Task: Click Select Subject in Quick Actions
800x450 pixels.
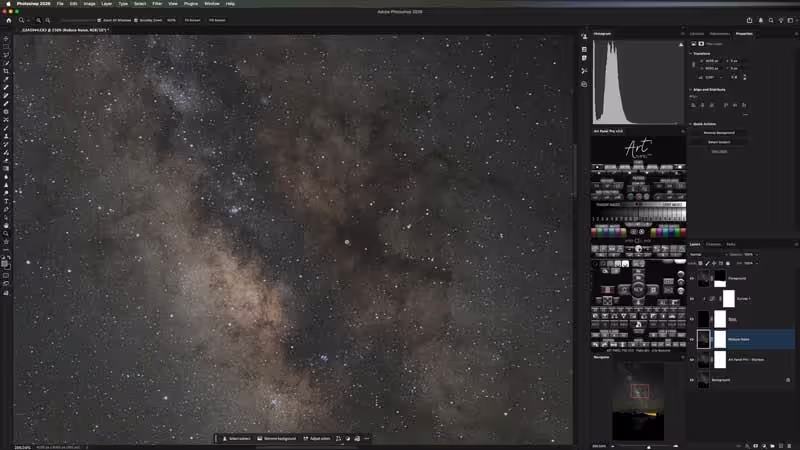Action: pos(719,142)
